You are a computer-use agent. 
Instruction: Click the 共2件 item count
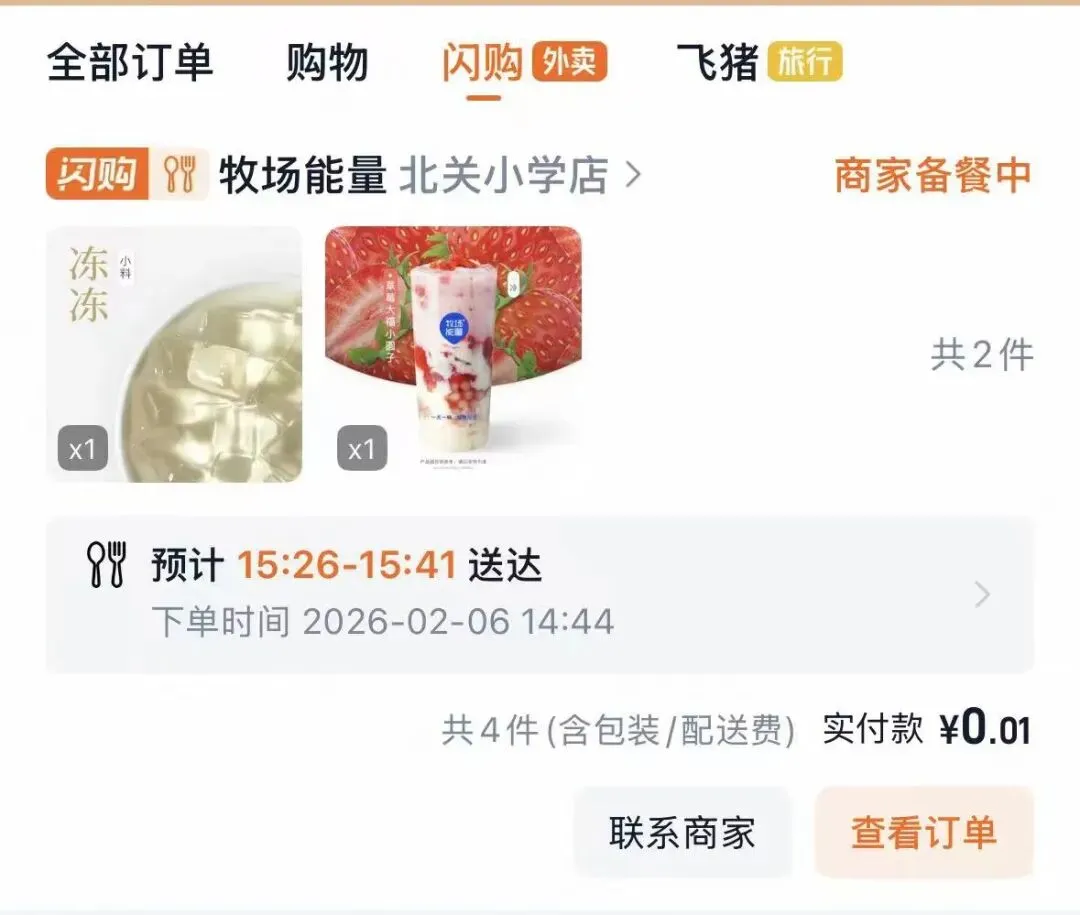(x=982, y=355)
